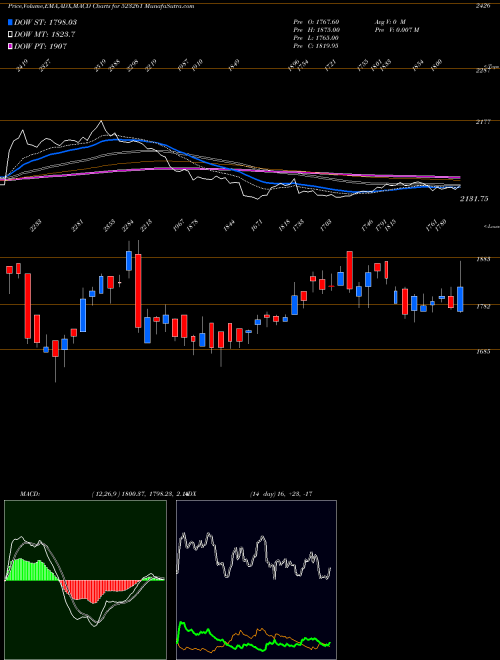Select the 'DOW ST: 1798.03' label
The height and width of the screenshot is (660, 500).
pyautogui.click(x=45, y=22)
